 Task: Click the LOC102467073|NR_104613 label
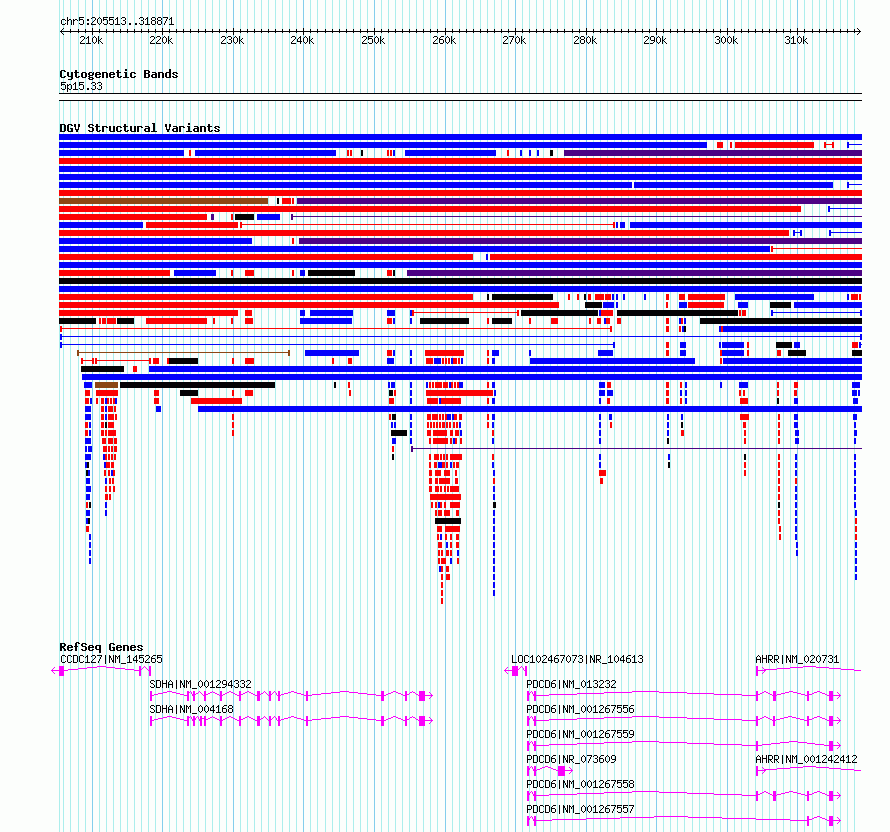point(577,659)
